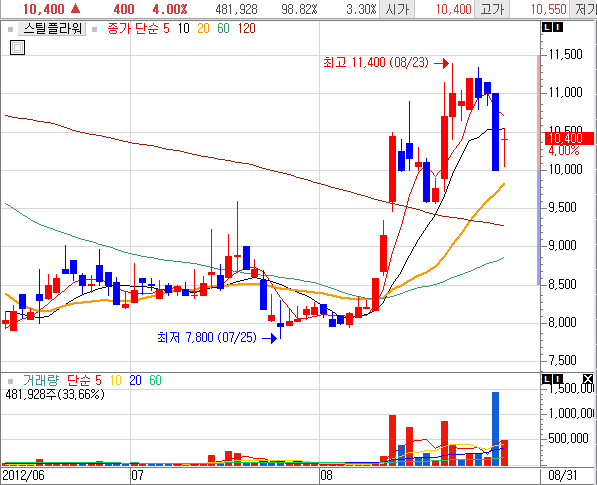597x485 pixels.
Task: Click the 98.82% value in top bar
Action: pyautogui.click(x=299, y=9)
